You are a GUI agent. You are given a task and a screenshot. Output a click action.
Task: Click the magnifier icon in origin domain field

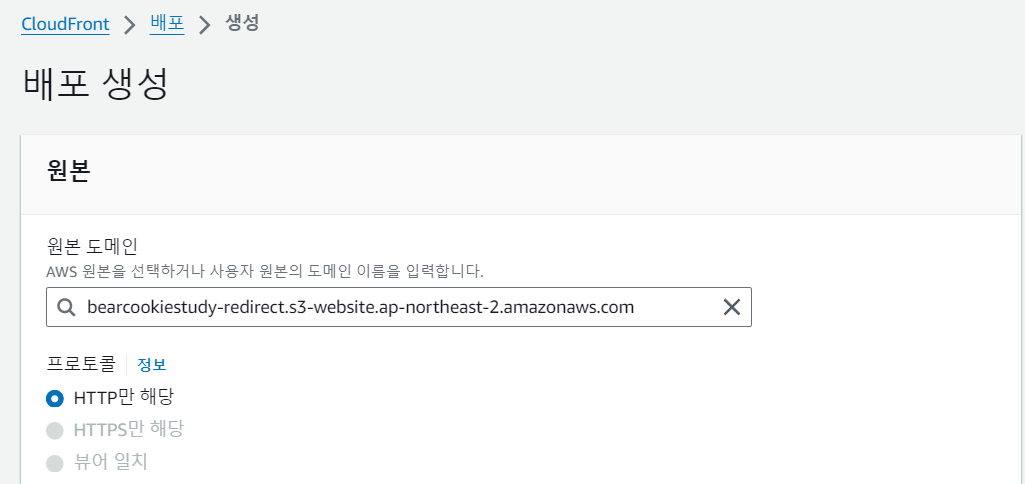click(x=67, y=308)
